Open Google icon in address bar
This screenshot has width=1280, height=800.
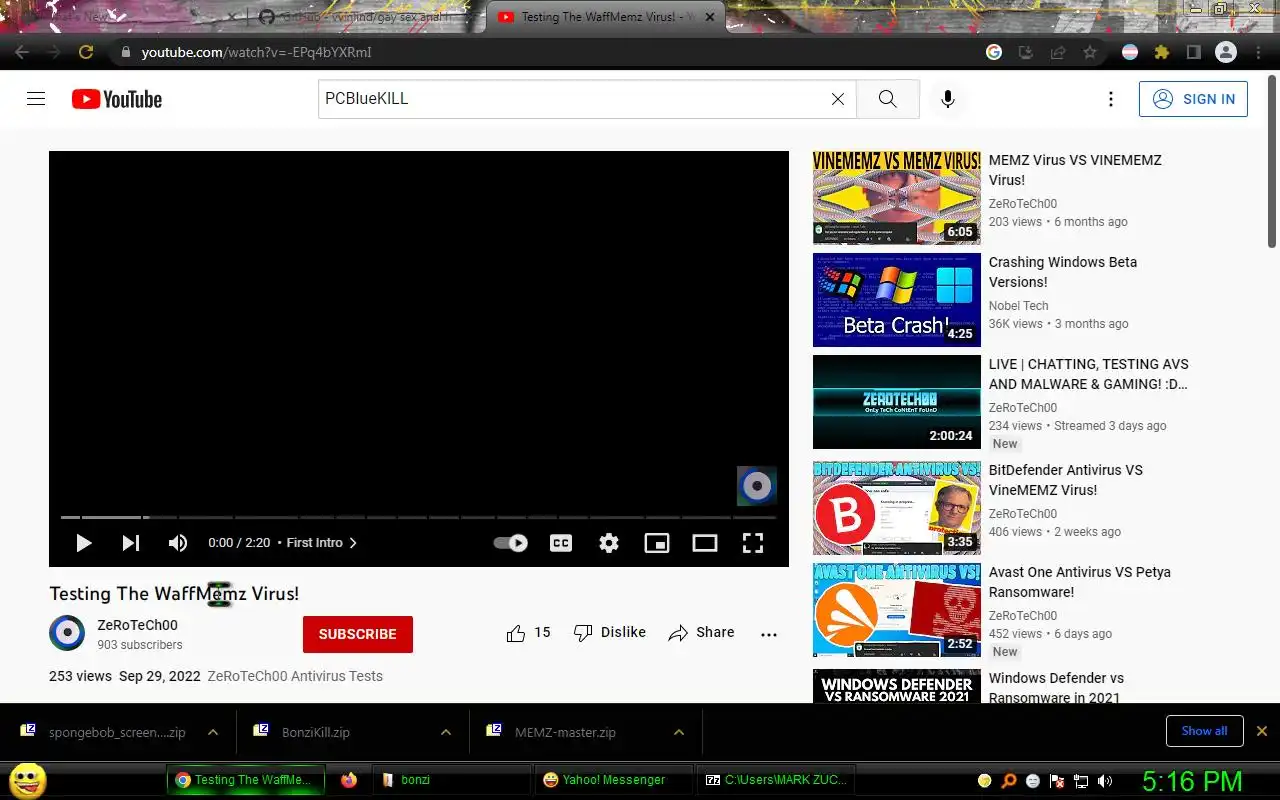click(994, 52)
